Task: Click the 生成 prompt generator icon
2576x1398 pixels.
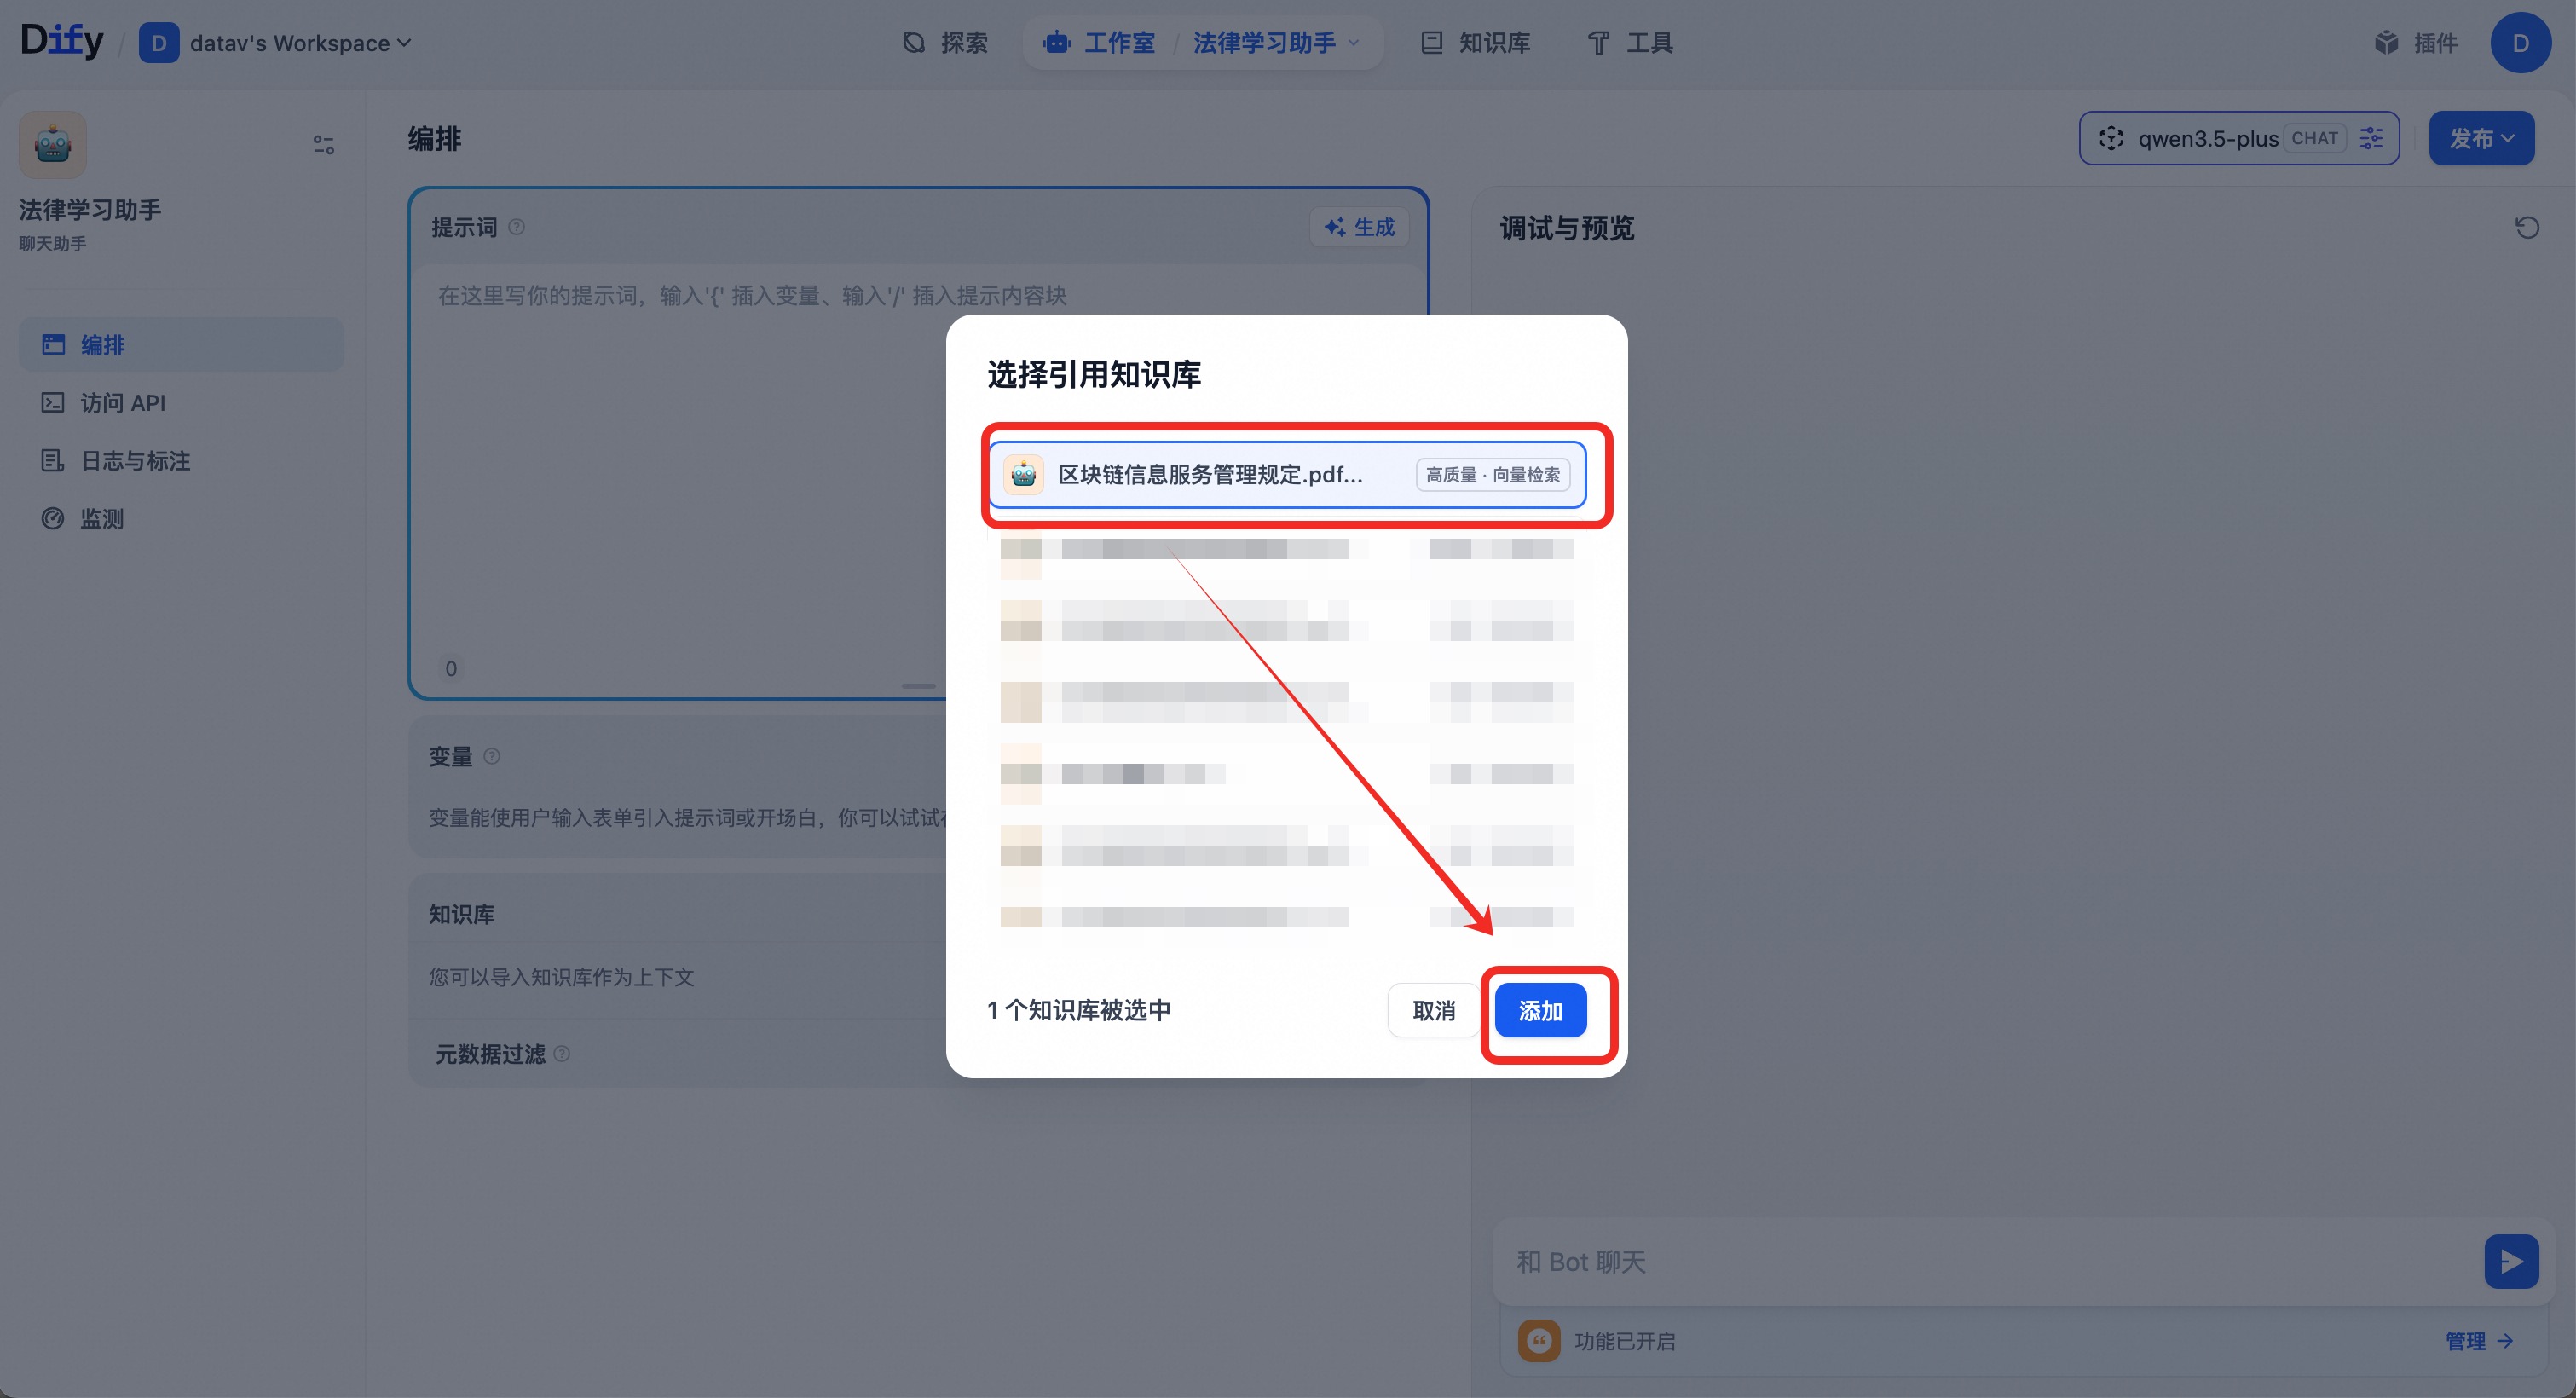Action: 1359,227
